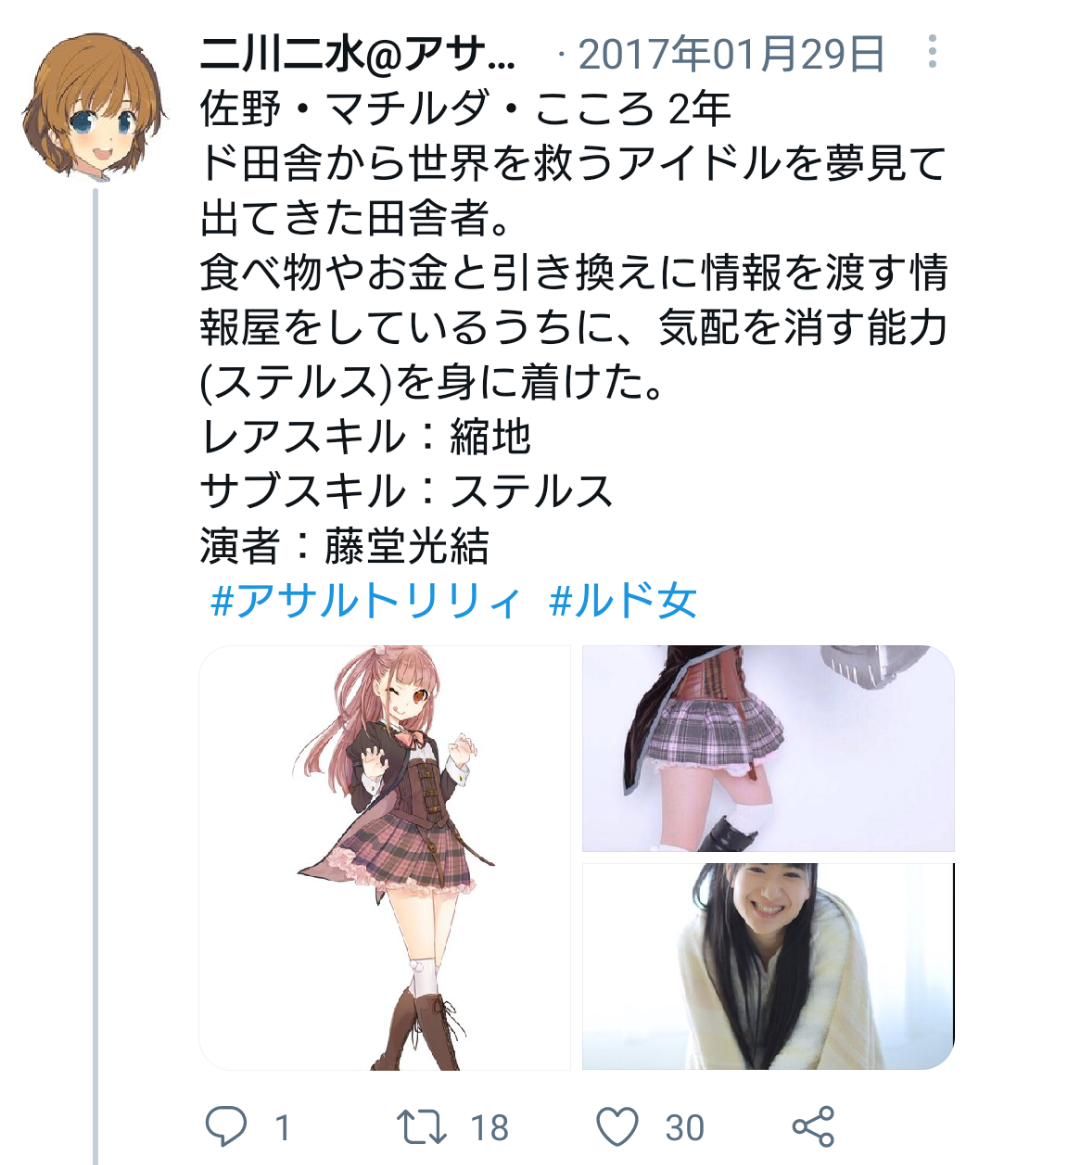View the smiling woman in blanket photo
1080x1165 pixels.
click(768, 967)
